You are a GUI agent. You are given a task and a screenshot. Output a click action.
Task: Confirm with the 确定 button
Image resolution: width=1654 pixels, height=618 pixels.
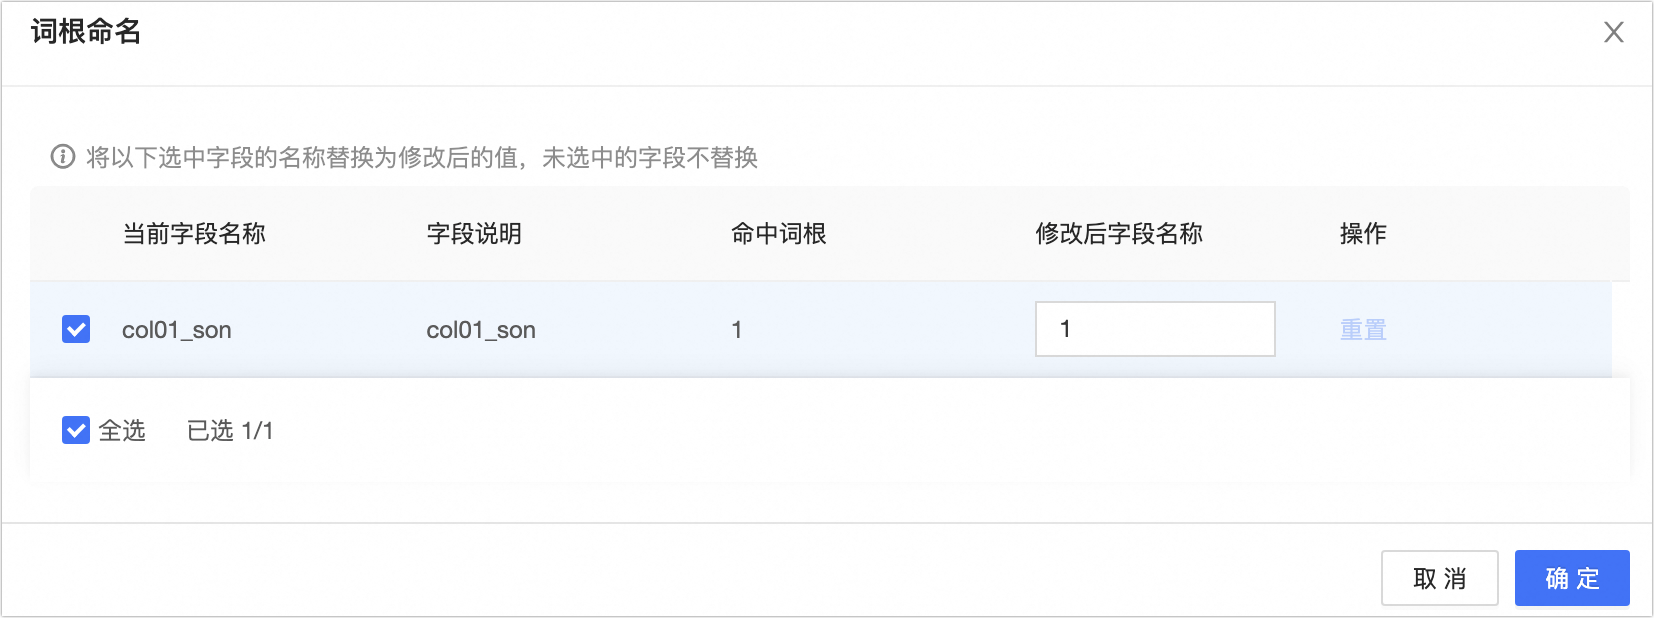(x=1571, y=578)
